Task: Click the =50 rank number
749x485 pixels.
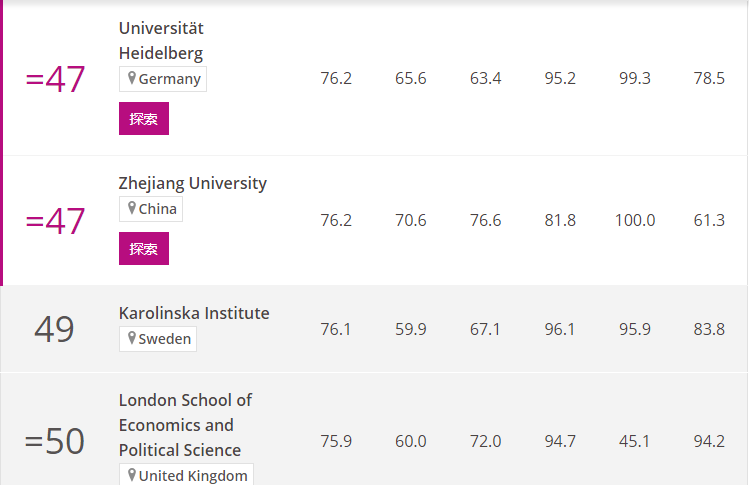Action: click(x=55, y=441)
